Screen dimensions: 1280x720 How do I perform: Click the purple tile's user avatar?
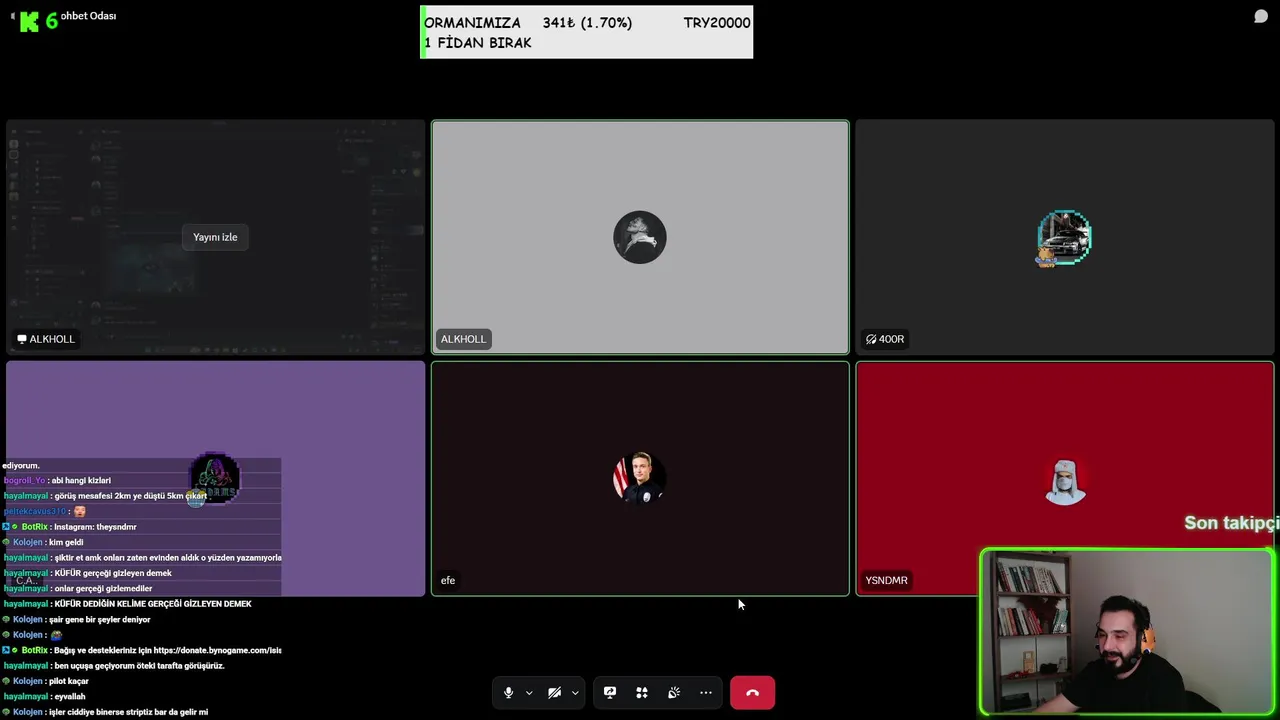[215, 478]
